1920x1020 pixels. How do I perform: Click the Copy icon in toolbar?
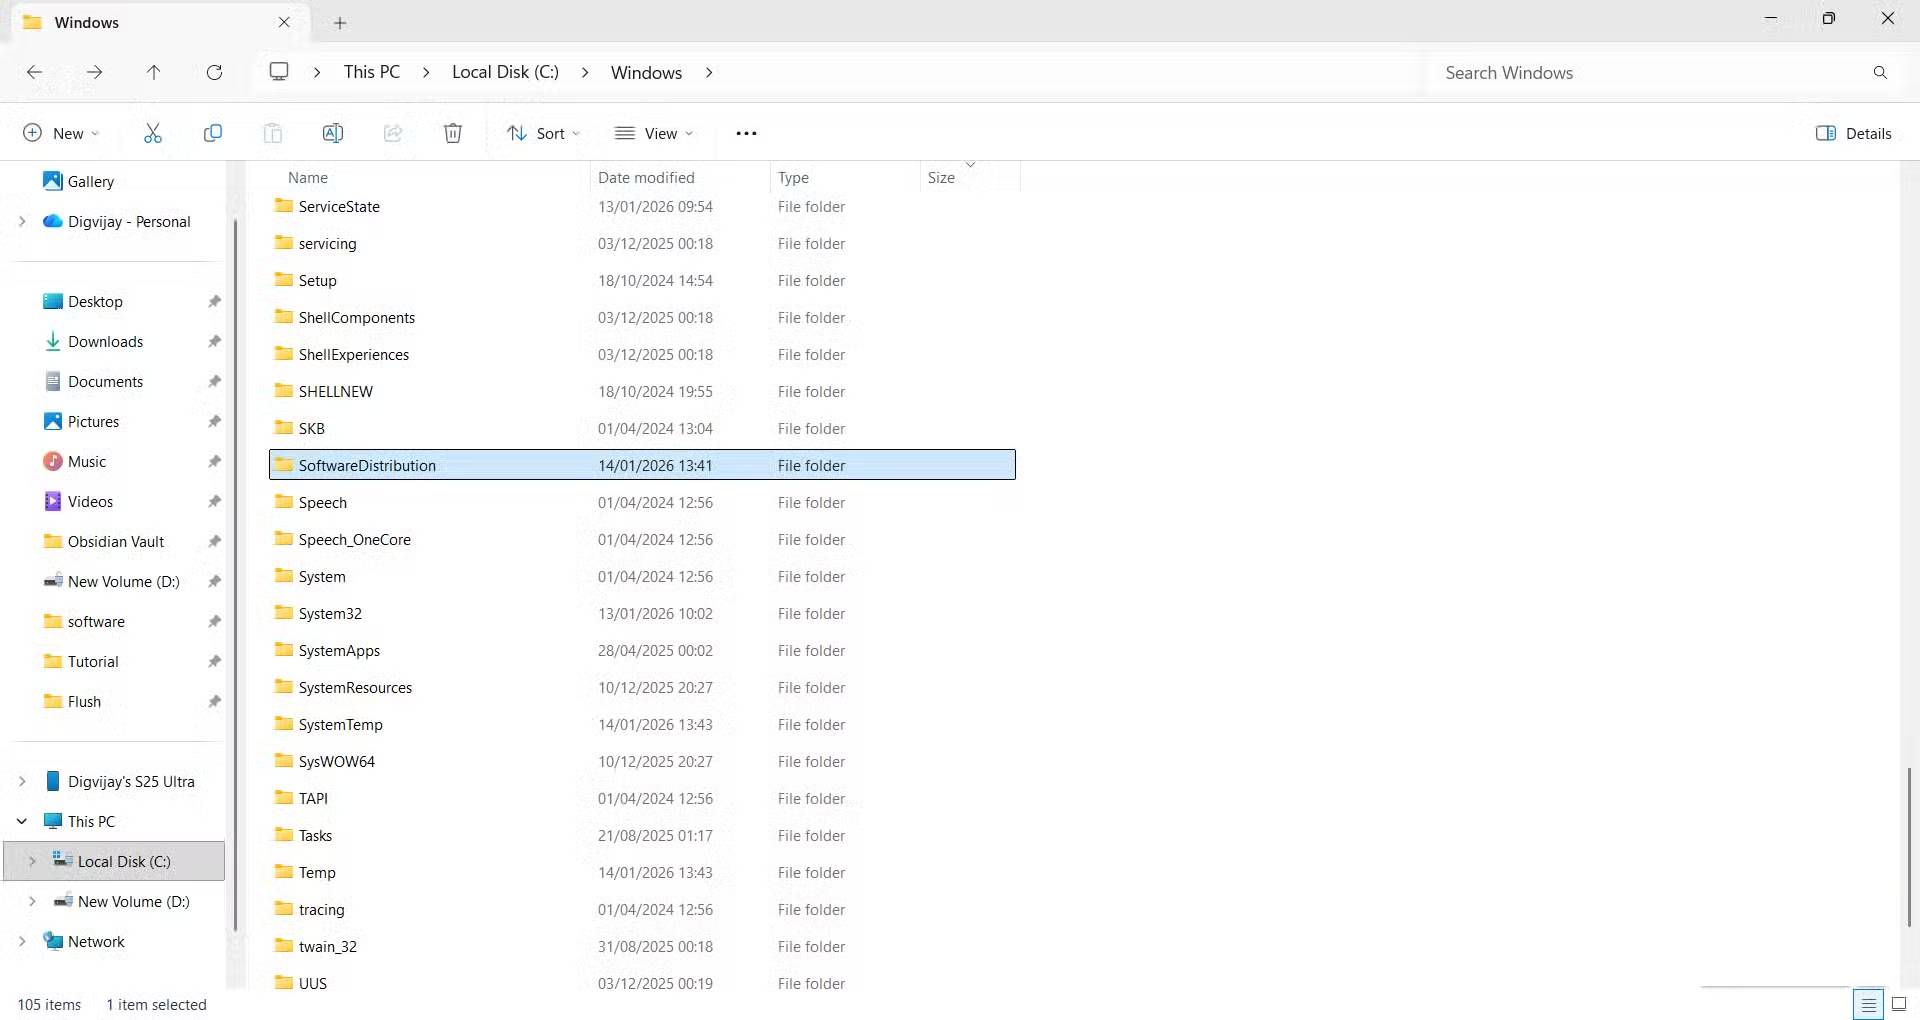(x=212, y=133)
